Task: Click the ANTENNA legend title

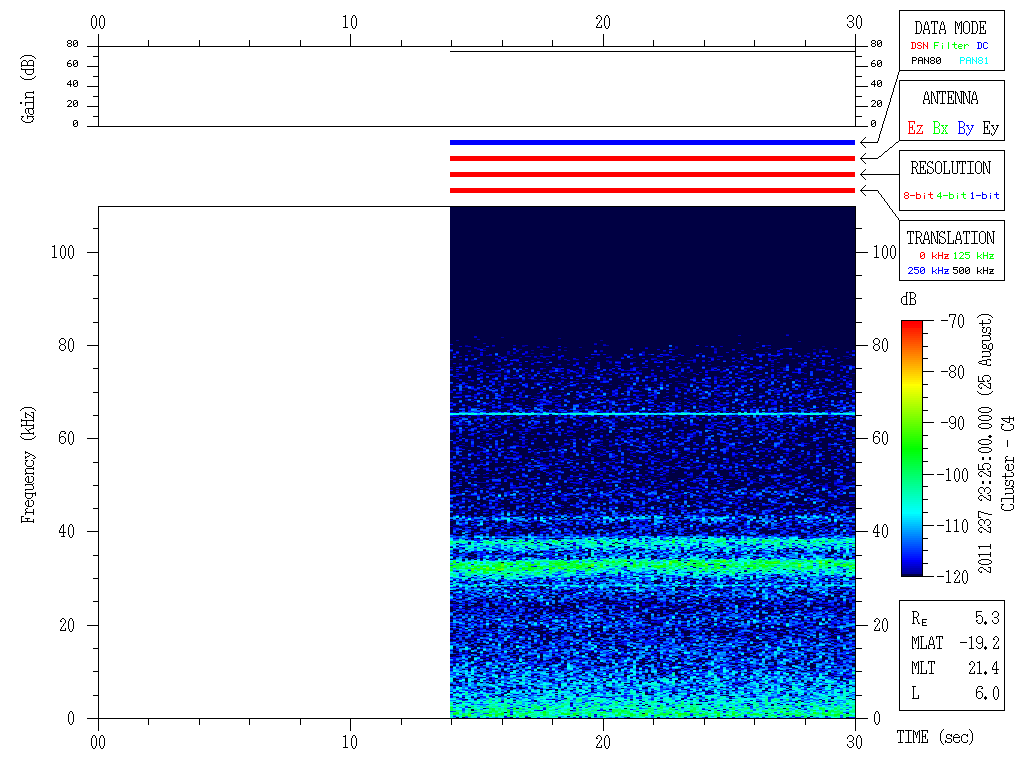Action: (x=950, y=98)
